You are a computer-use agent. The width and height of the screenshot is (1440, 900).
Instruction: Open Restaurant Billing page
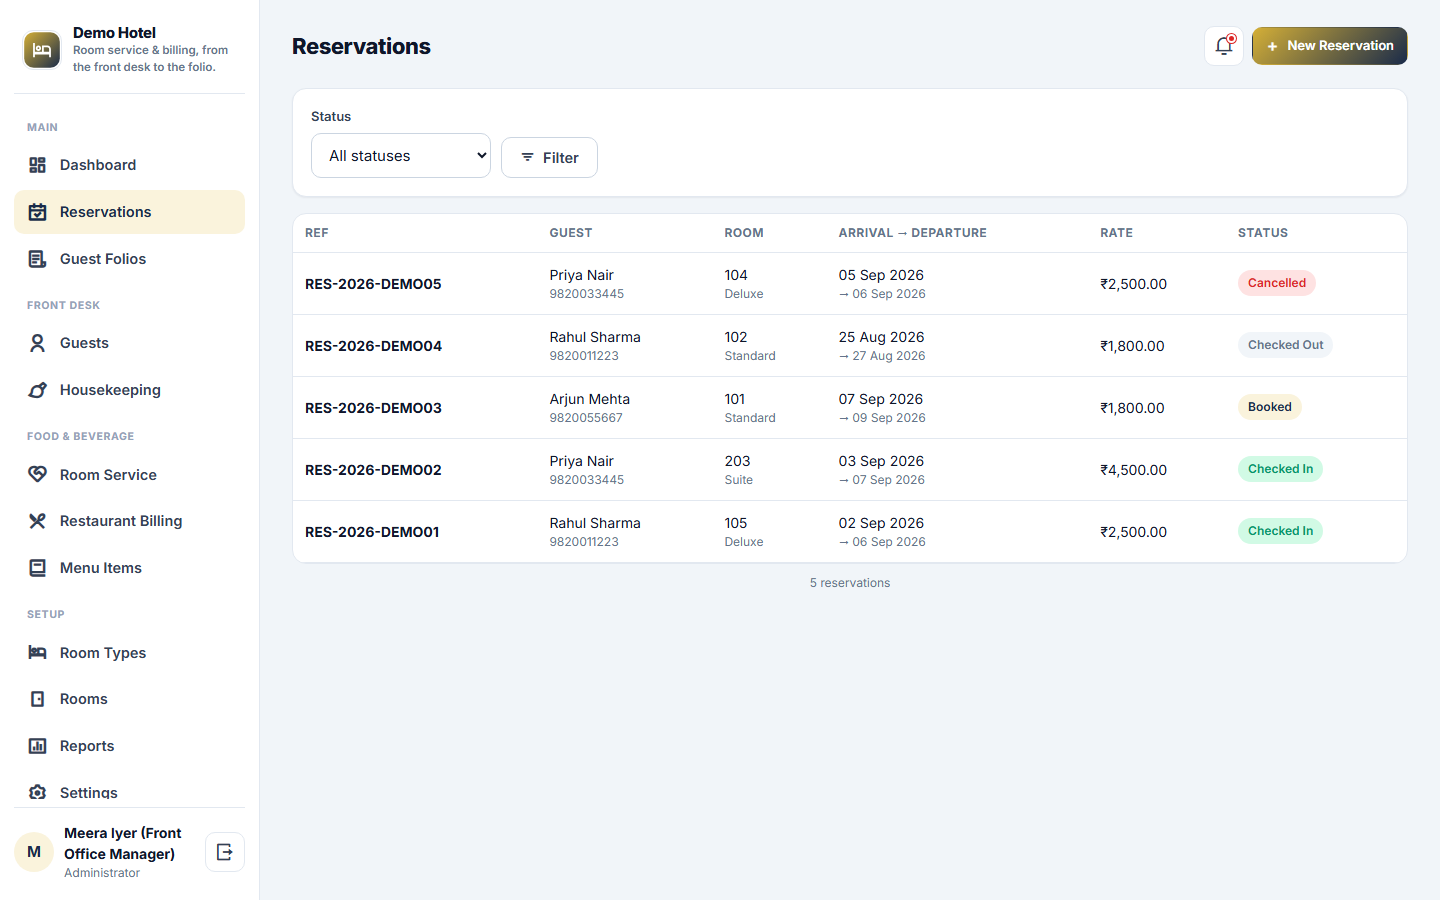tap(129, 521)
